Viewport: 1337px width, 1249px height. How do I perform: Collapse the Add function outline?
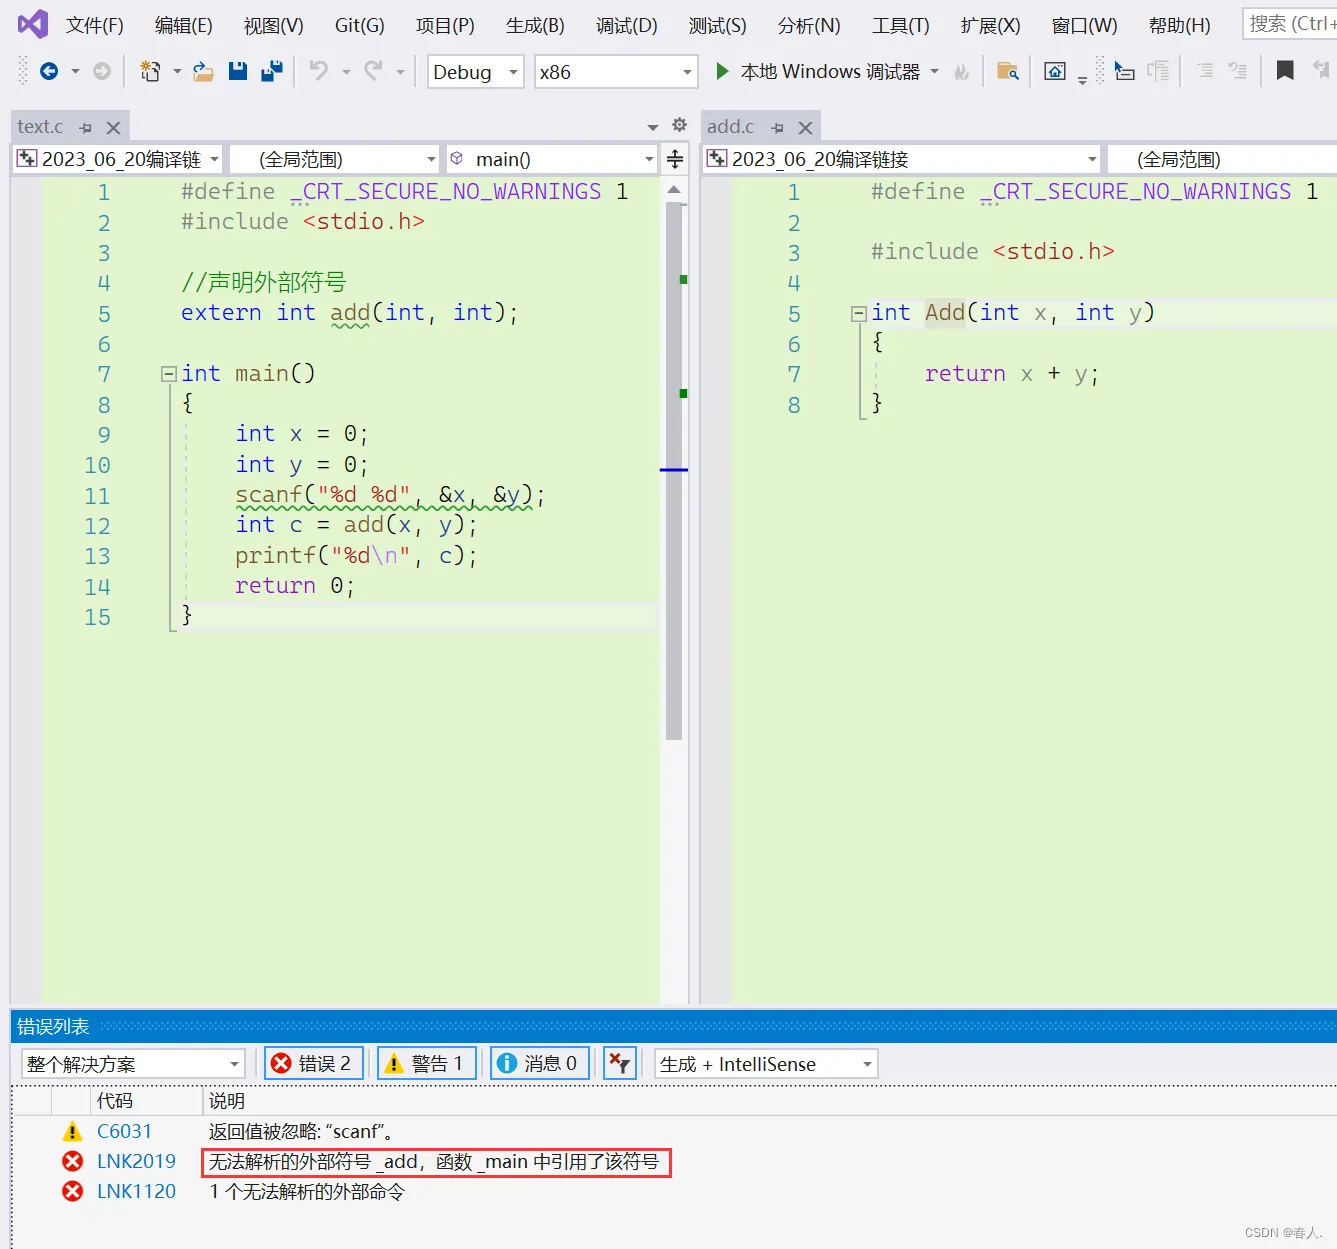(x=858, y=314)
